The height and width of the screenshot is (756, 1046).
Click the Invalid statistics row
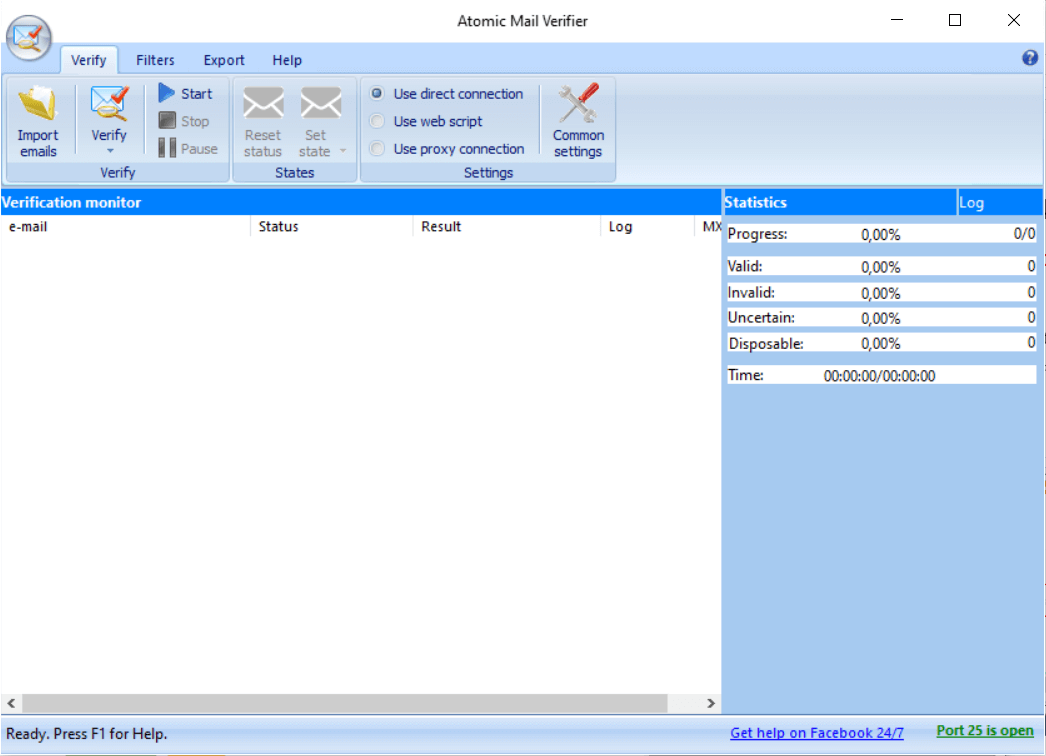(881, 292)
